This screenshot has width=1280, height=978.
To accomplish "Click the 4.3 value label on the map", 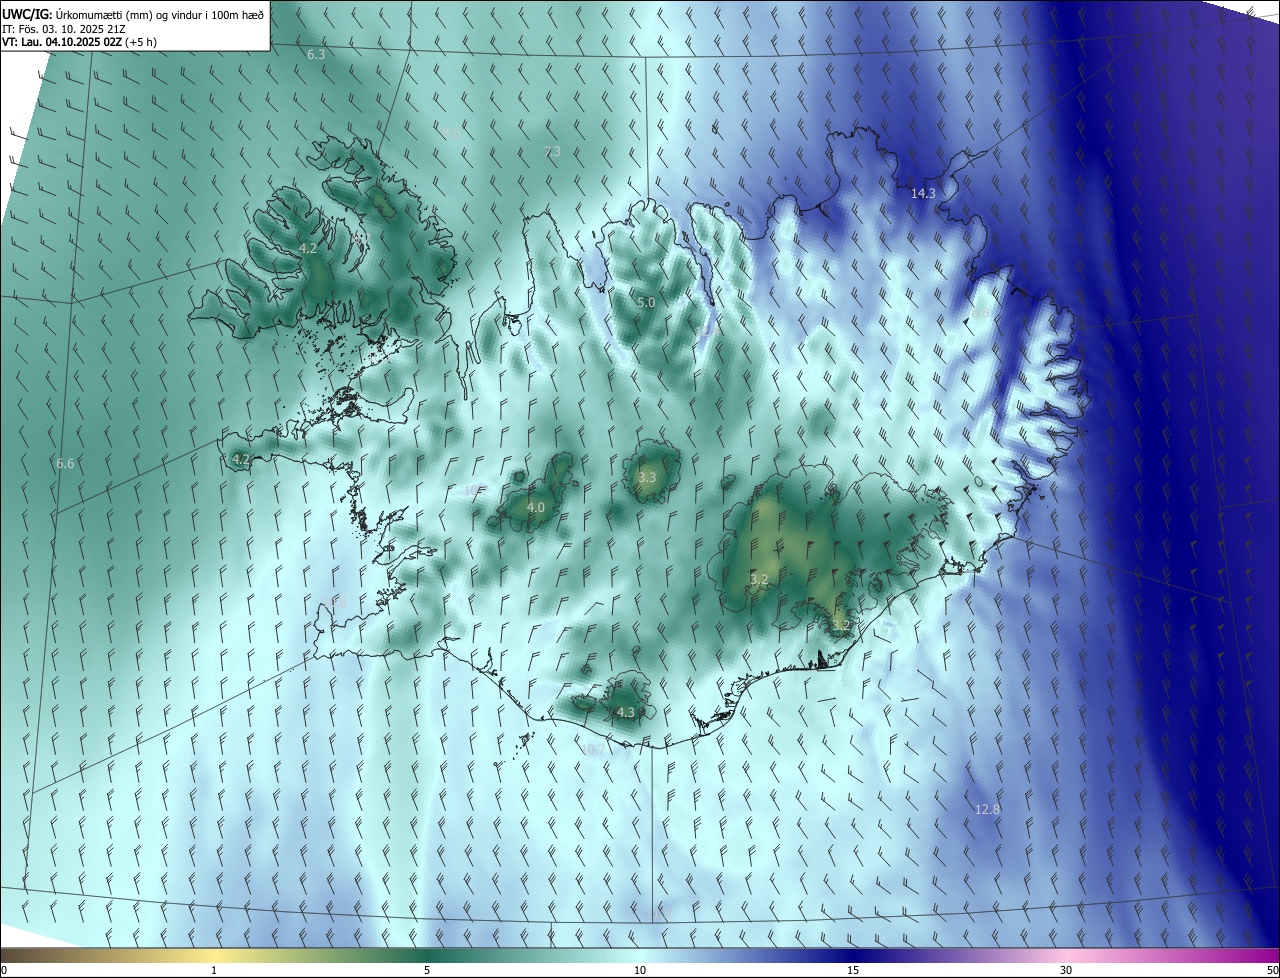I will tap(625, 712).
